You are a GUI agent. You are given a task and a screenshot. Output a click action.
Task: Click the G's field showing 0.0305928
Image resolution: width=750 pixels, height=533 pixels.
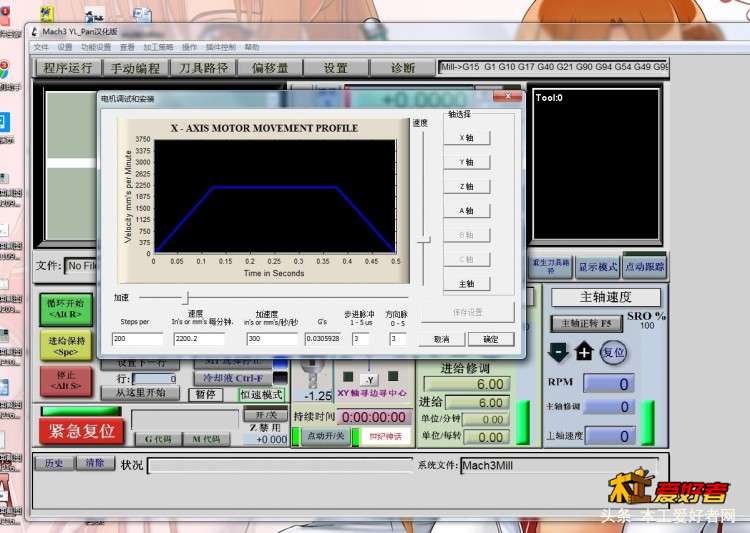click(x=323, y=339)
